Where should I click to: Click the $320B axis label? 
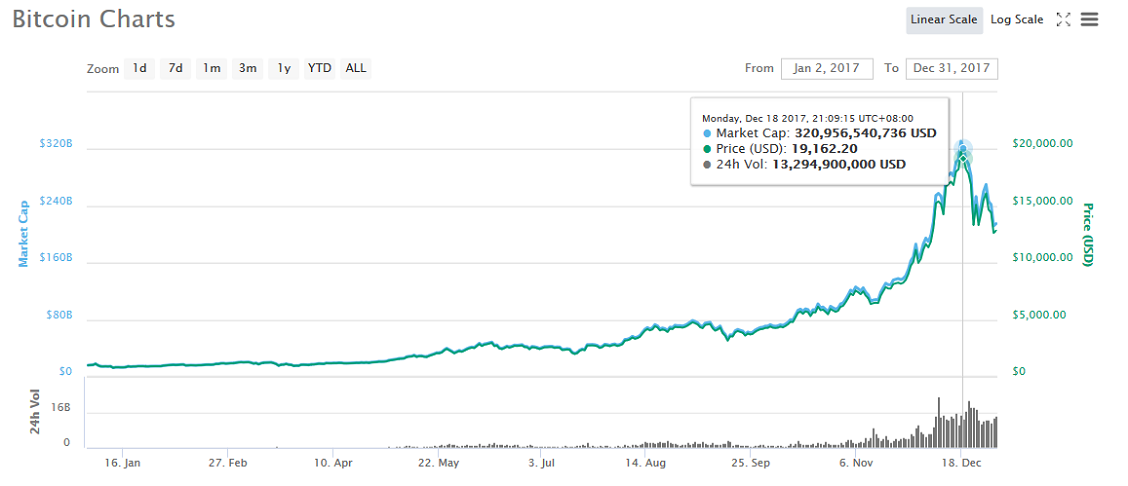(x=55, y=143)
